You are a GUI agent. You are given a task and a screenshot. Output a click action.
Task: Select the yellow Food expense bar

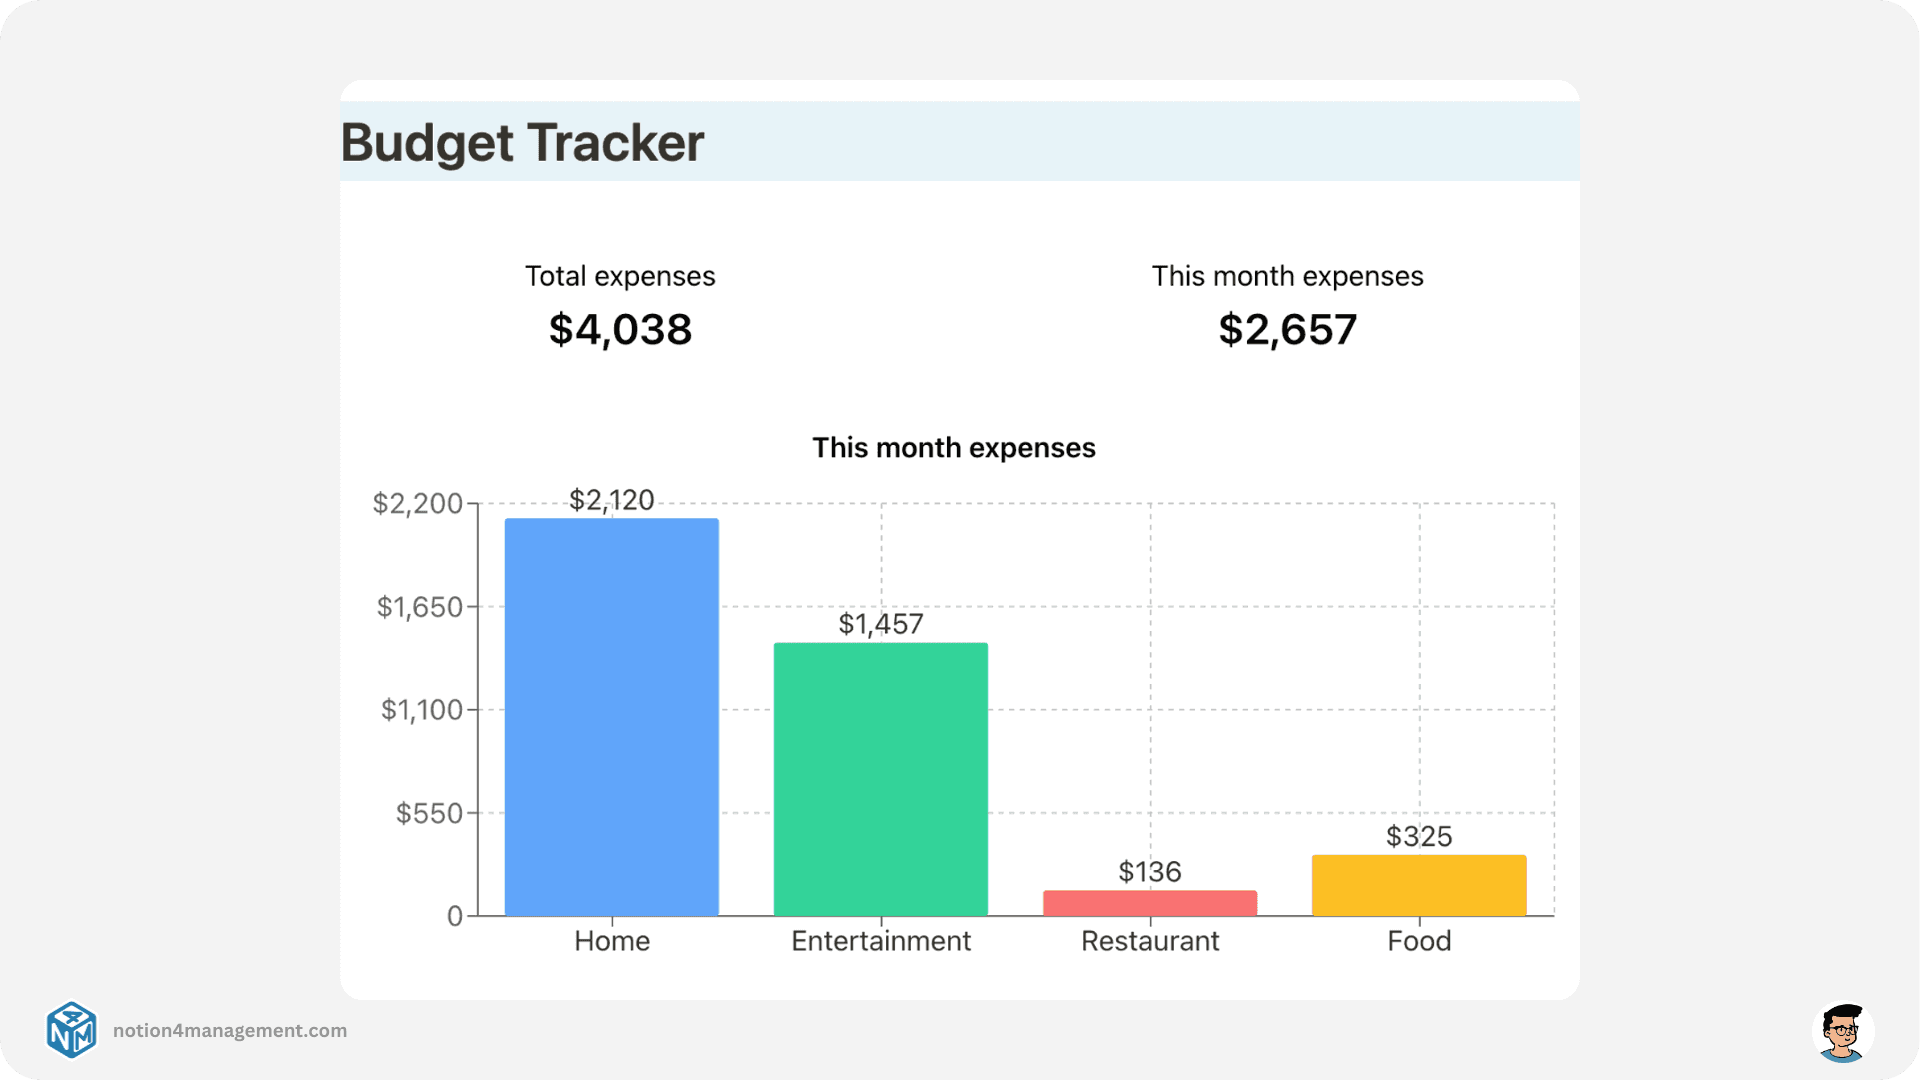pos(1419,884)
